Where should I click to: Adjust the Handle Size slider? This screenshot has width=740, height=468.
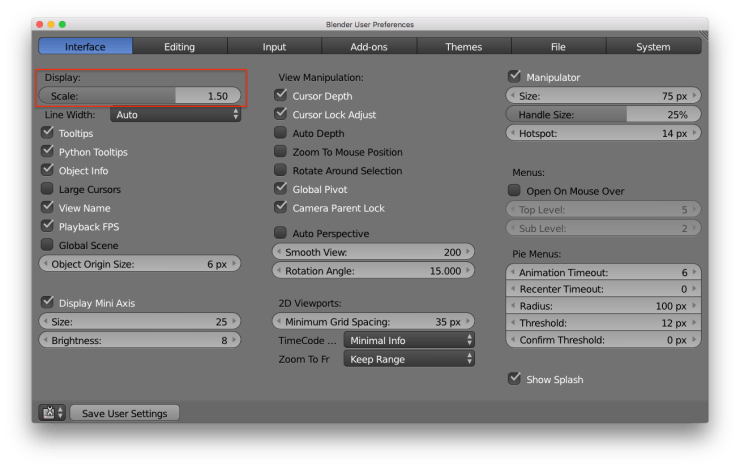603,115
